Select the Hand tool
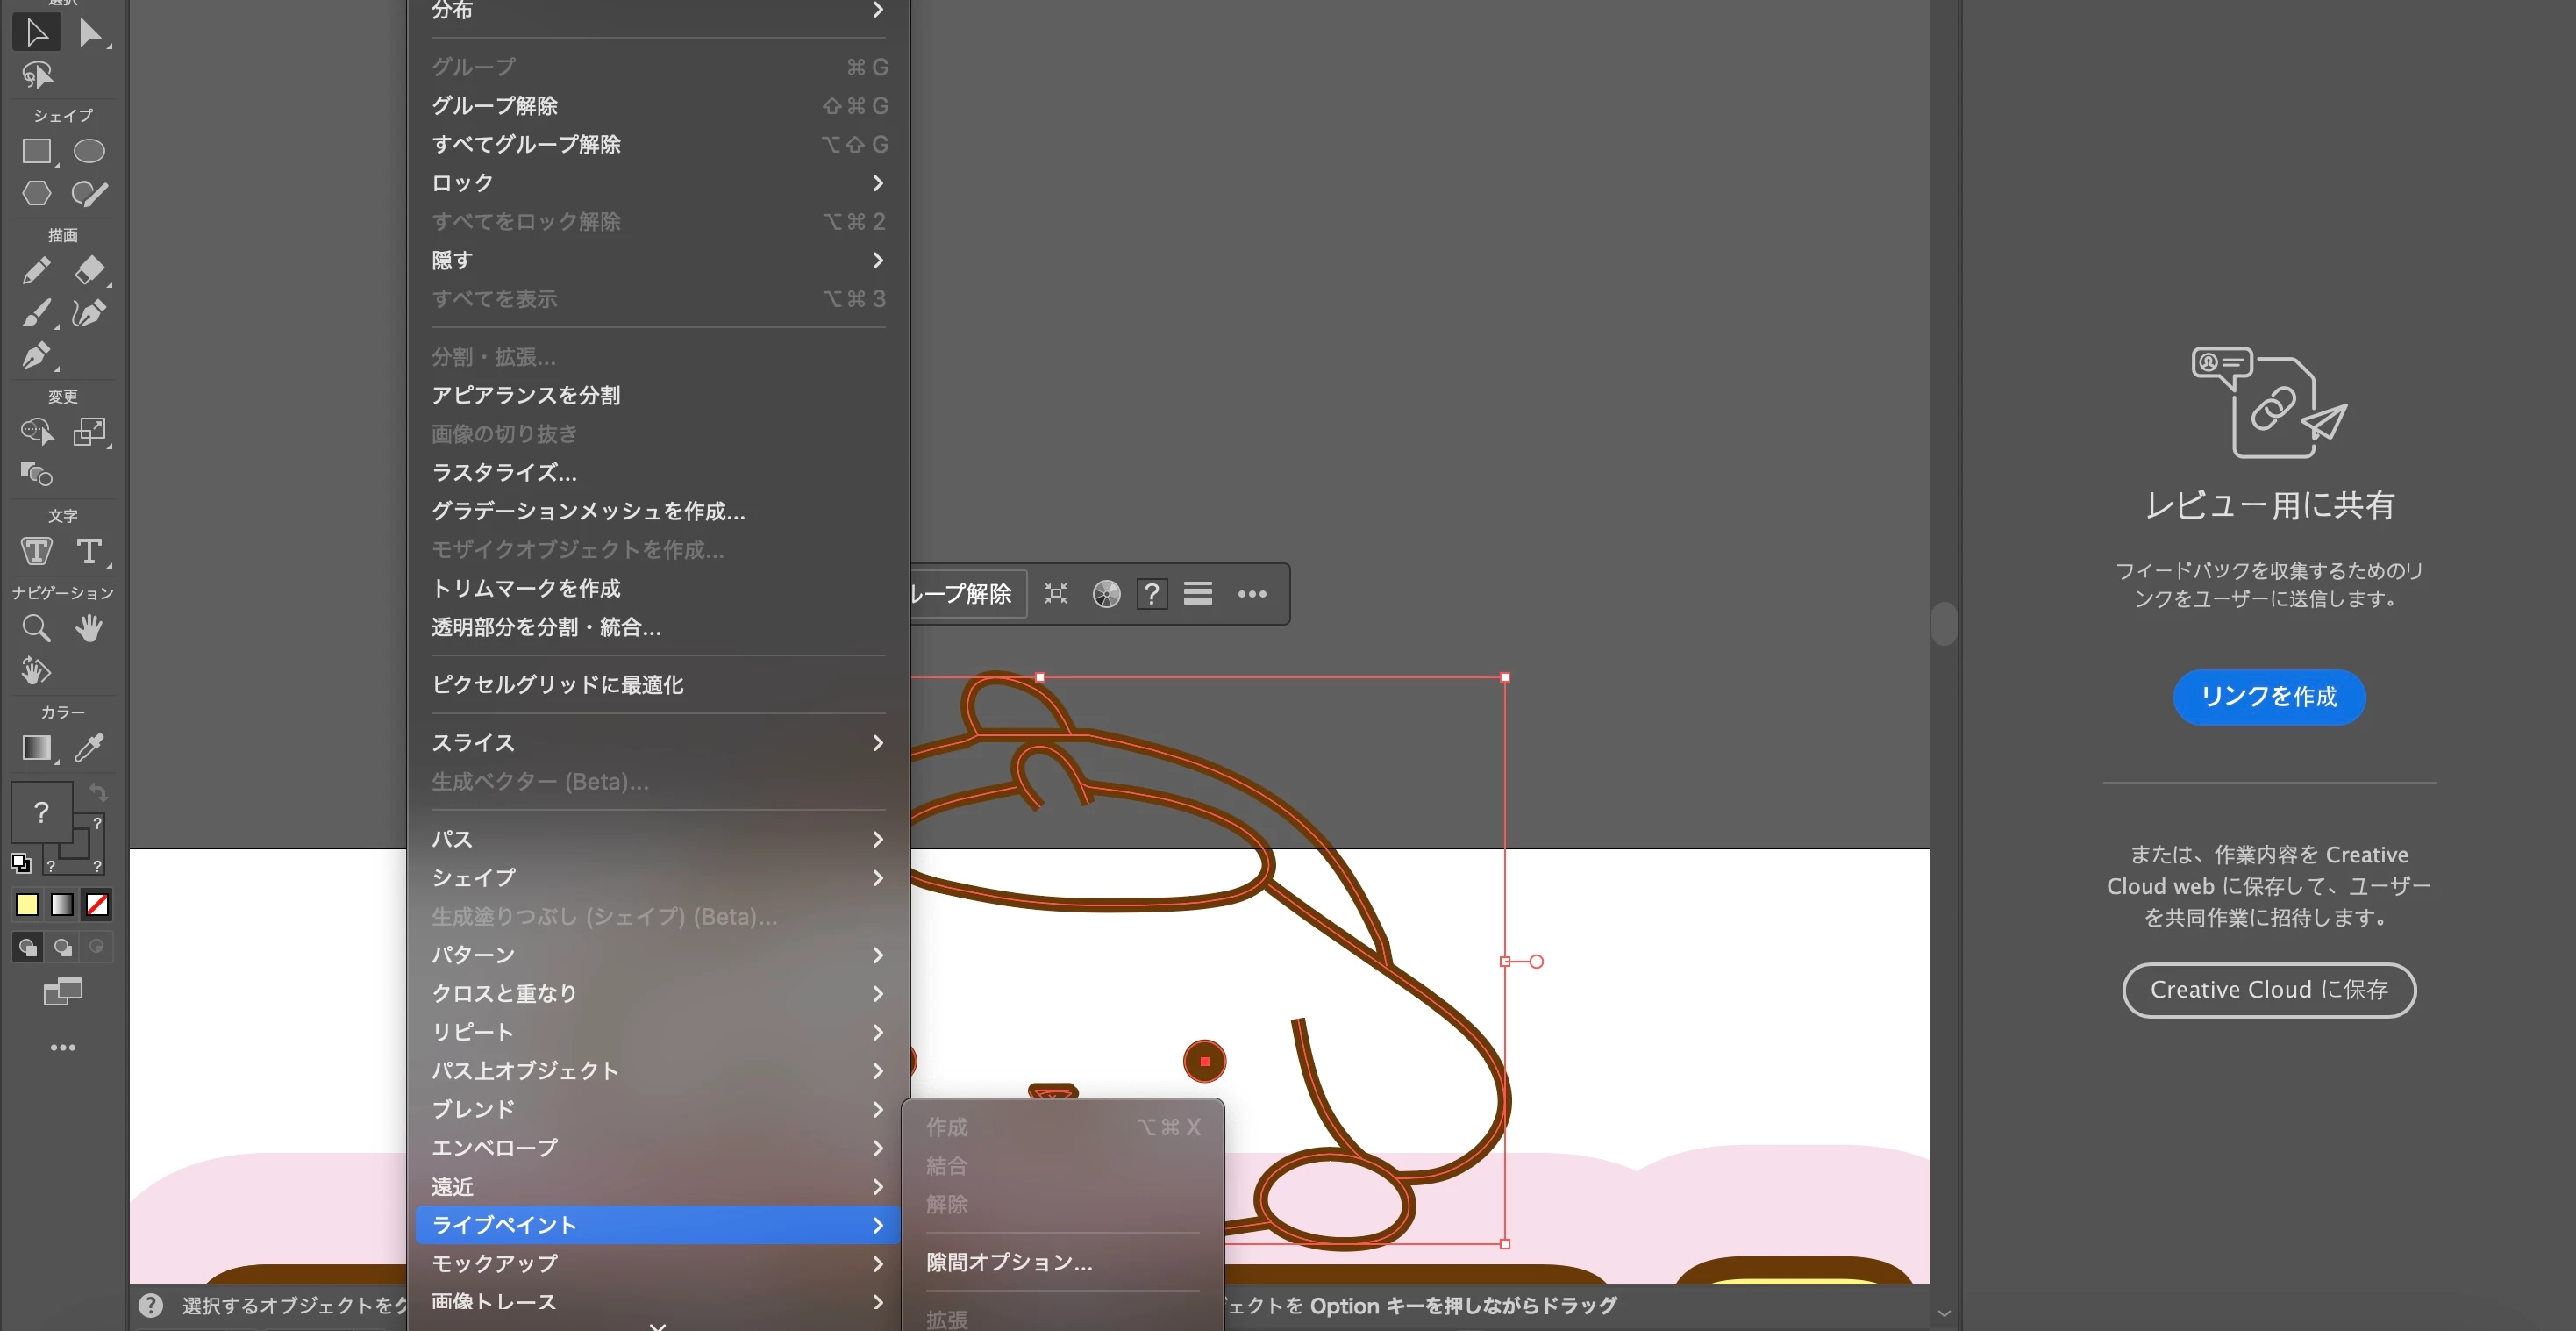 [89, 628]
